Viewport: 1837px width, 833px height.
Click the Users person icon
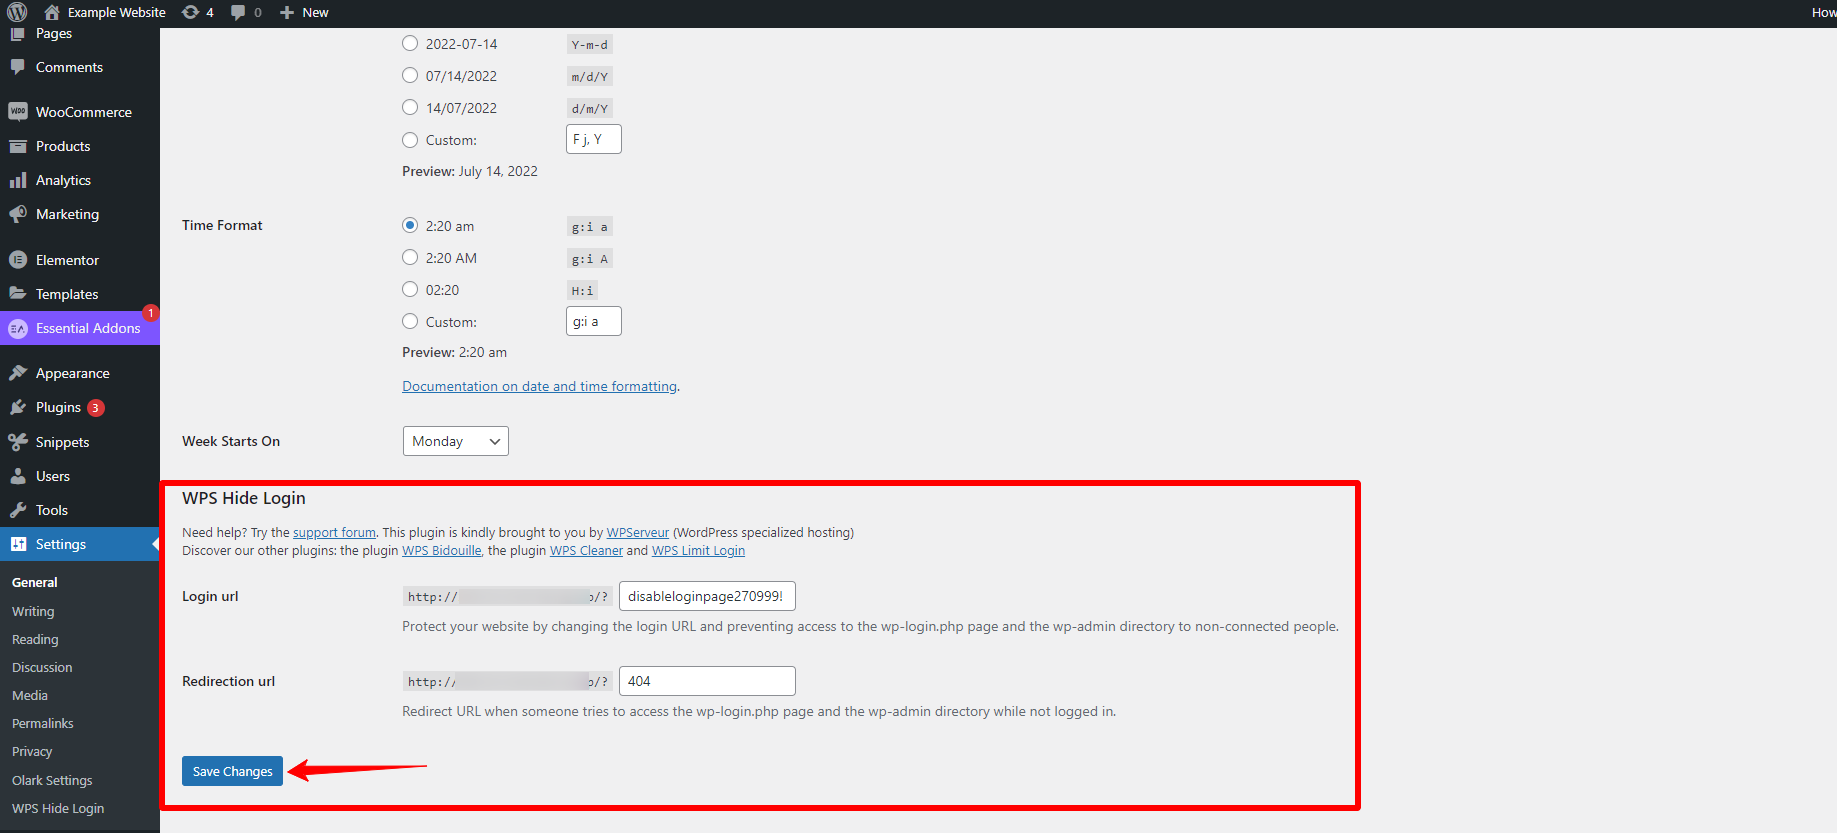[17, 476]
